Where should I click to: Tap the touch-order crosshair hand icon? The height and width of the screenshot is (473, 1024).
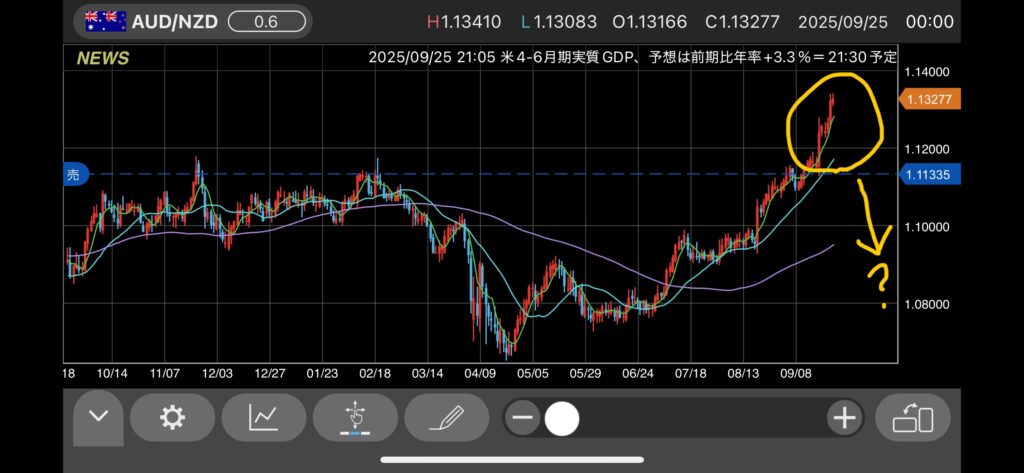(354, 418)
